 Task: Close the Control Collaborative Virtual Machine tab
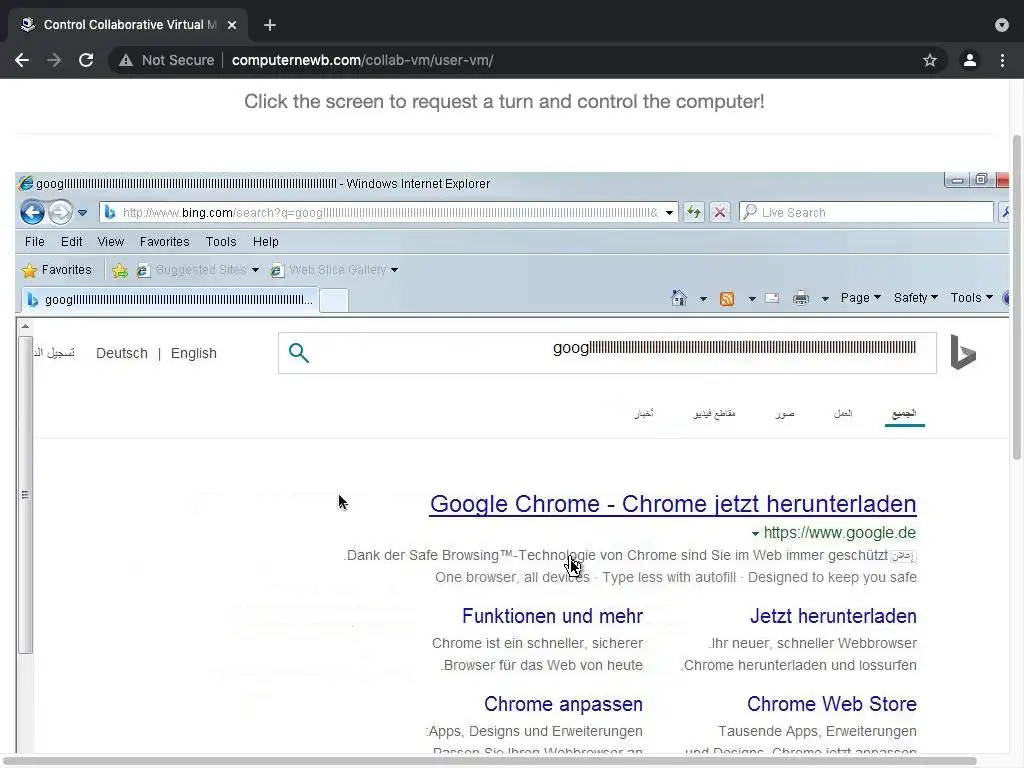pyautogui.click(x=232, y=25)
